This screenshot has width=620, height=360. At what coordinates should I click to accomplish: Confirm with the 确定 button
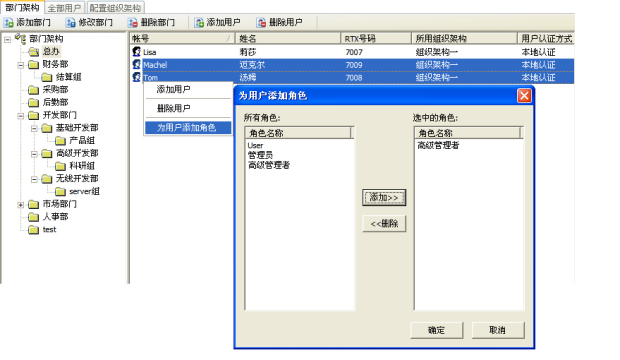437,330
